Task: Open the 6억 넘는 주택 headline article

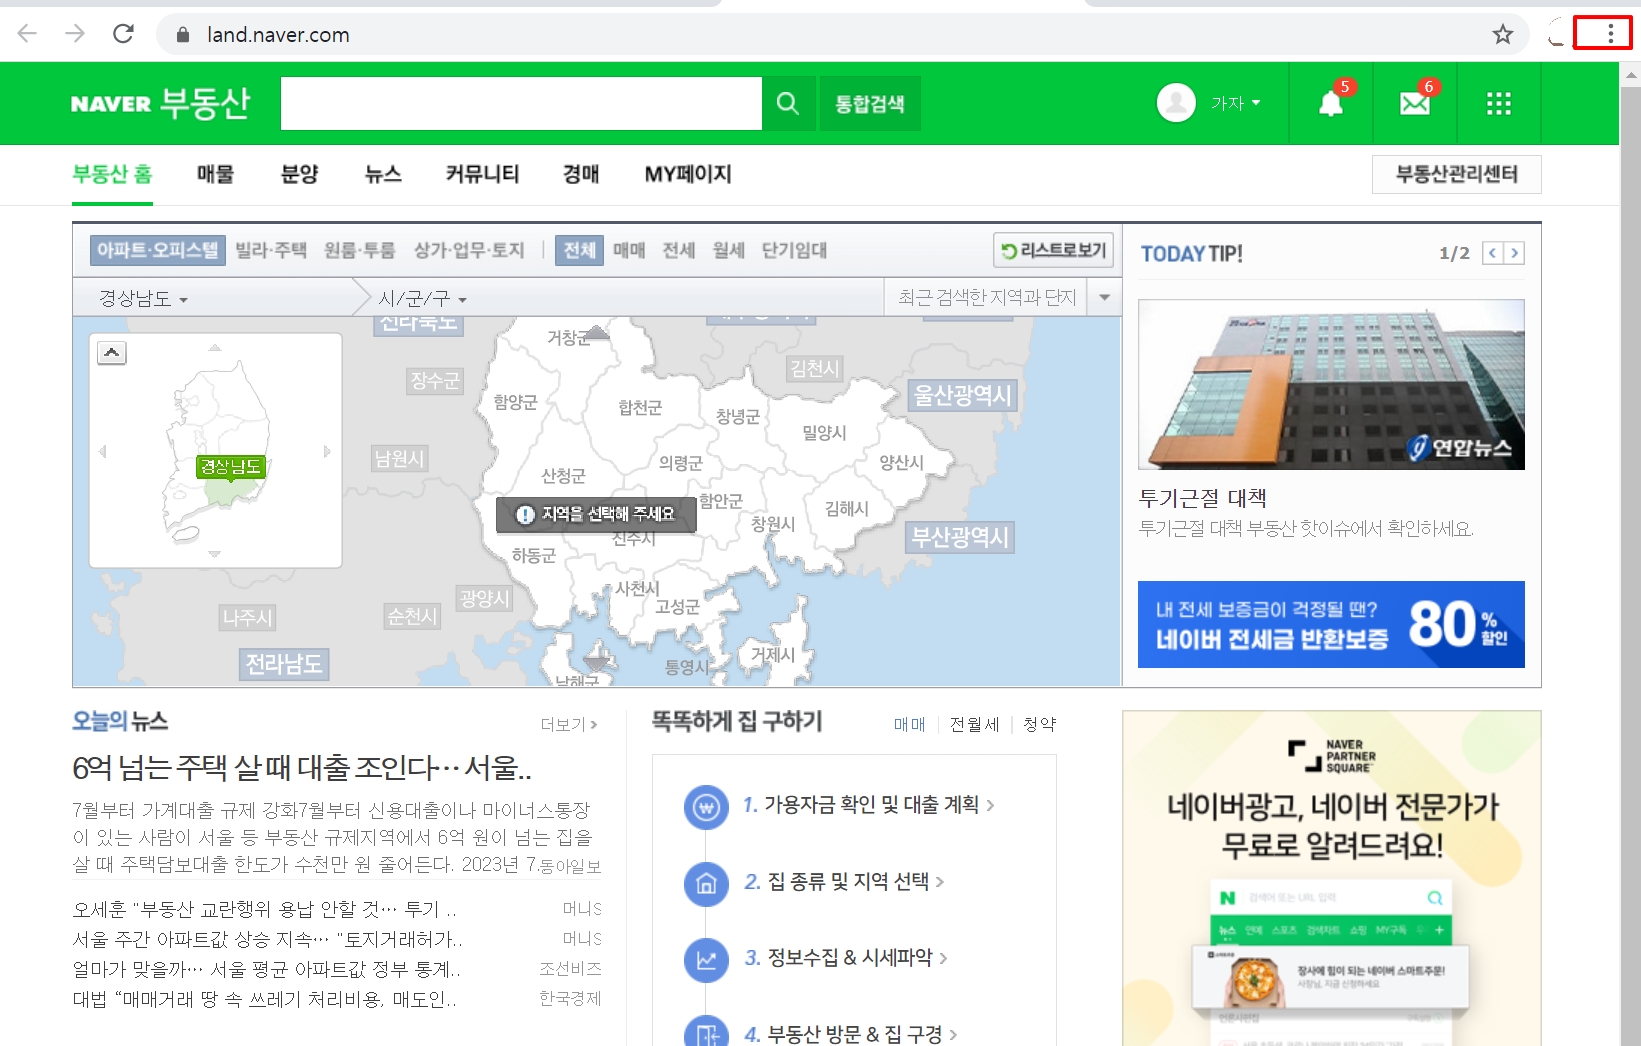Action: point(302,768)
